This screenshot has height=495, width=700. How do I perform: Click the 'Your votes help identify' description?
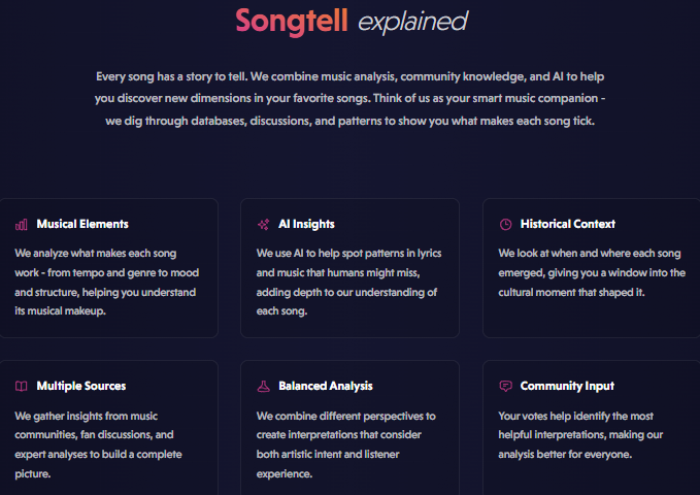(581, 435)
